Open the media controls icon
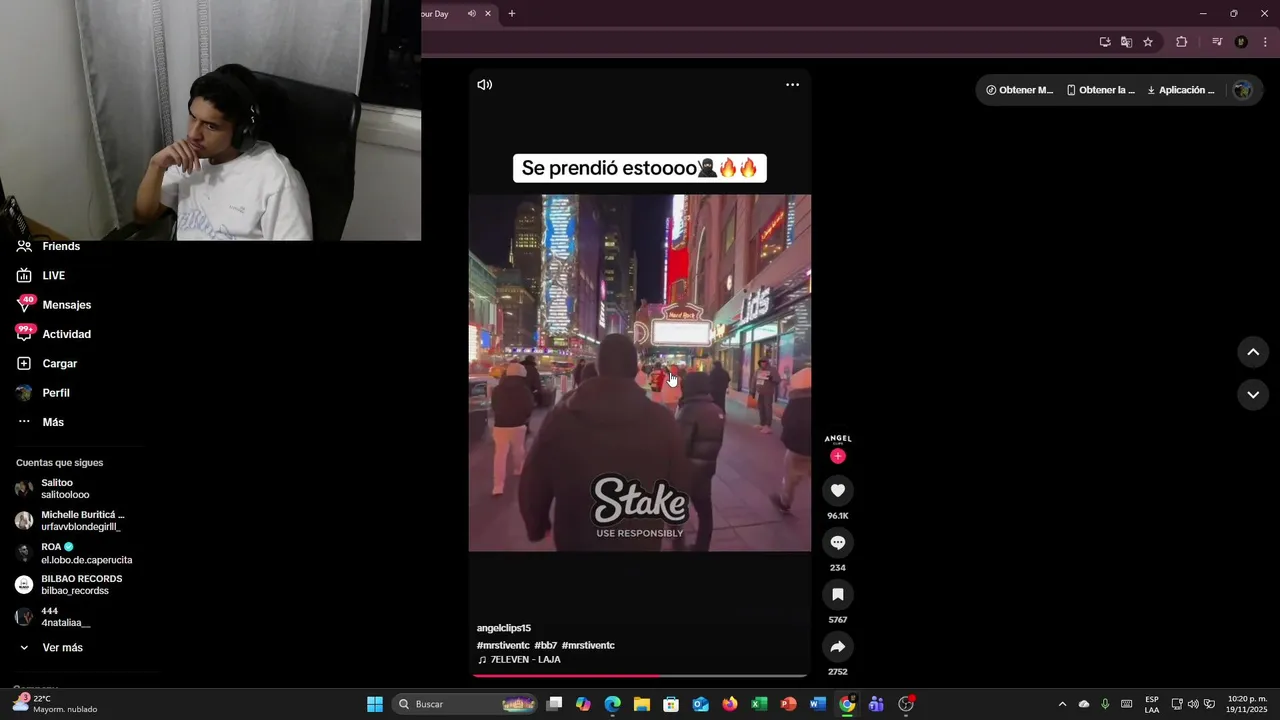Image resolution: width=1280 pixels, height=720 pixels. point(1217,42)
